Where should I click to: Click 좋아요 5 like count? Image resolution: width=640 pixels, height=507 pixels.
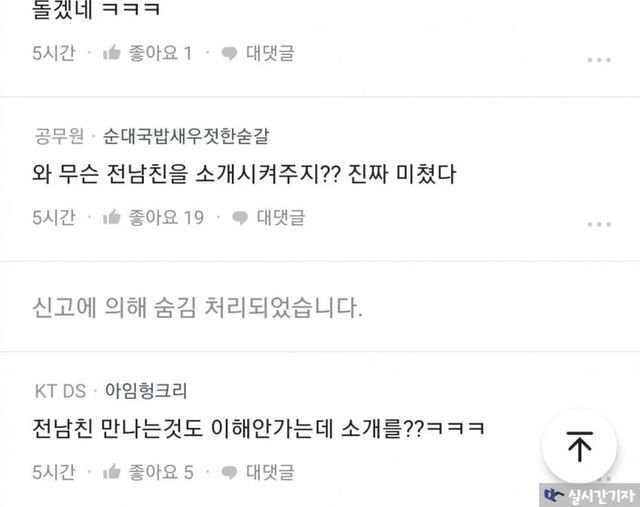coord(161,472)
